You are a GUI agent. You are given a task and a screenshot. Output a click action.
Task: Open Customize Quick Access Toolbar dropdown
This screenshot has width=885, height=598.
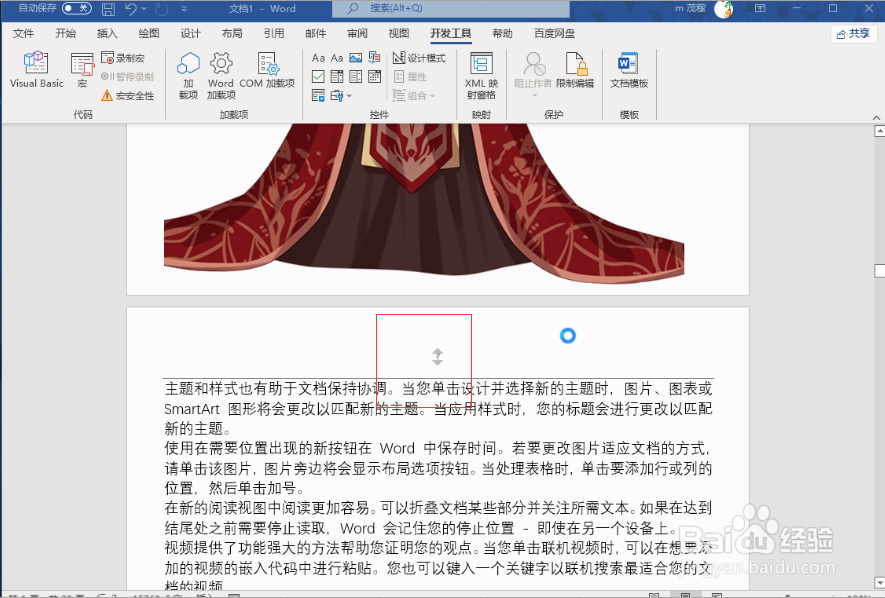[x=184, y=8]
